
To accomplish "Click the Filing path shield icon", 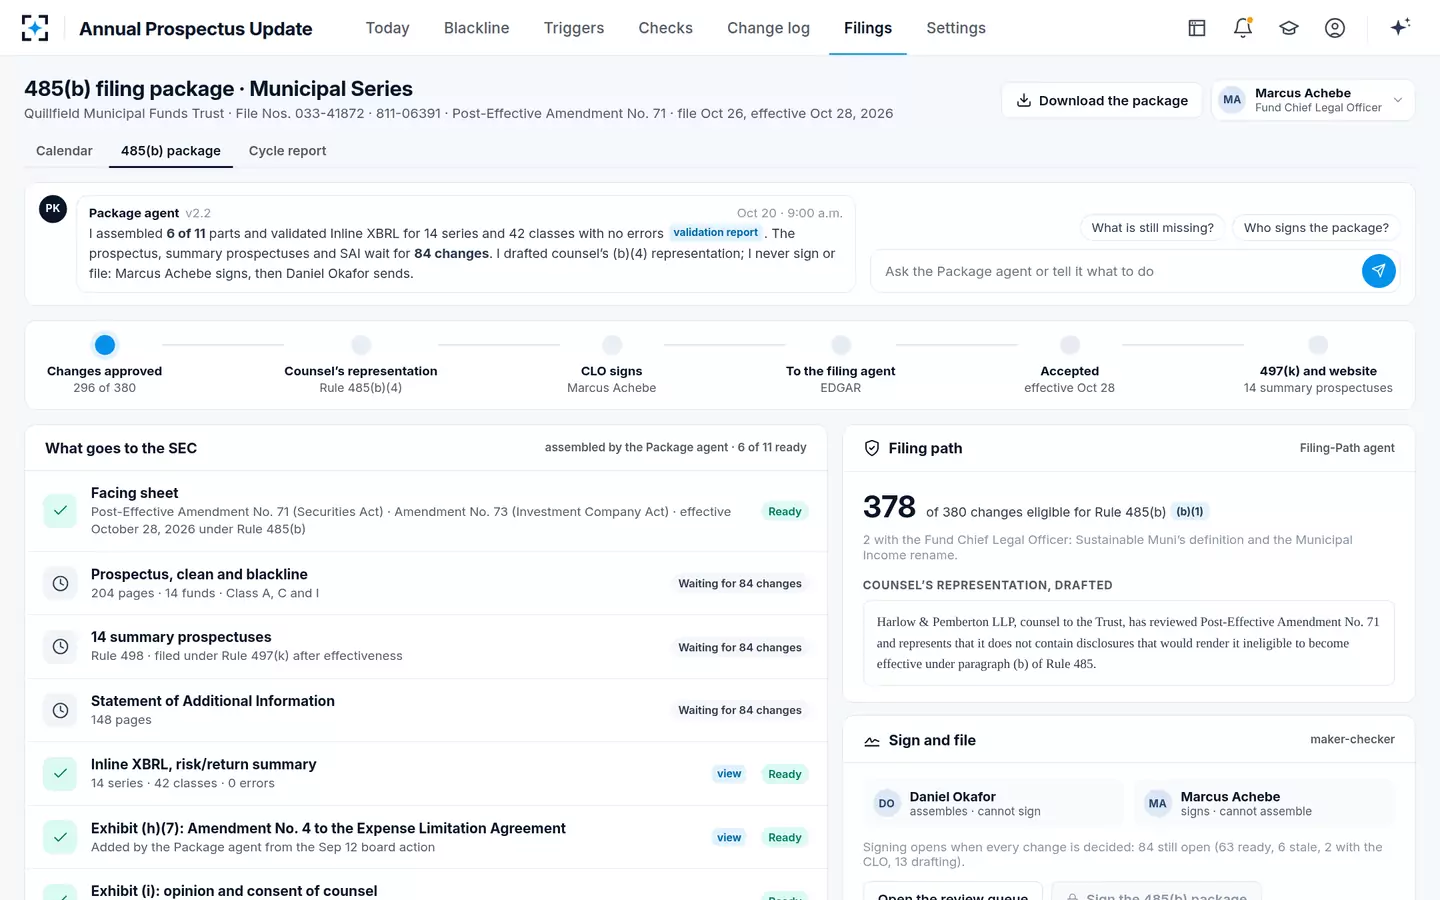I will tap(872, 448).
